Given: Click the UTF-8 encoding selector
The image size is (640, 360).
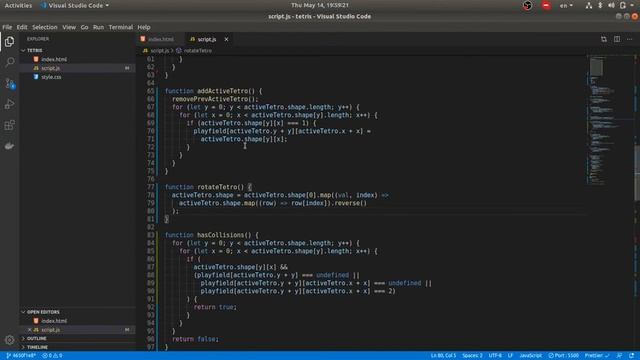Looking at the screenshot, I should pyautogui.click(x=495, y=356).
